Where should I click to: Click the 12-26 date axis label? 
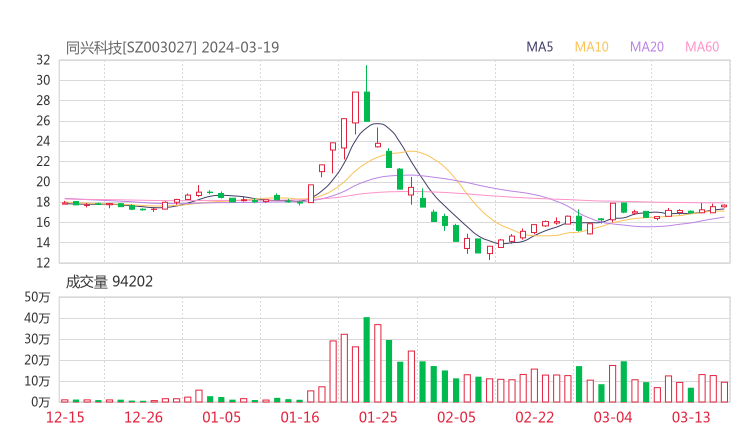(143, 417)
